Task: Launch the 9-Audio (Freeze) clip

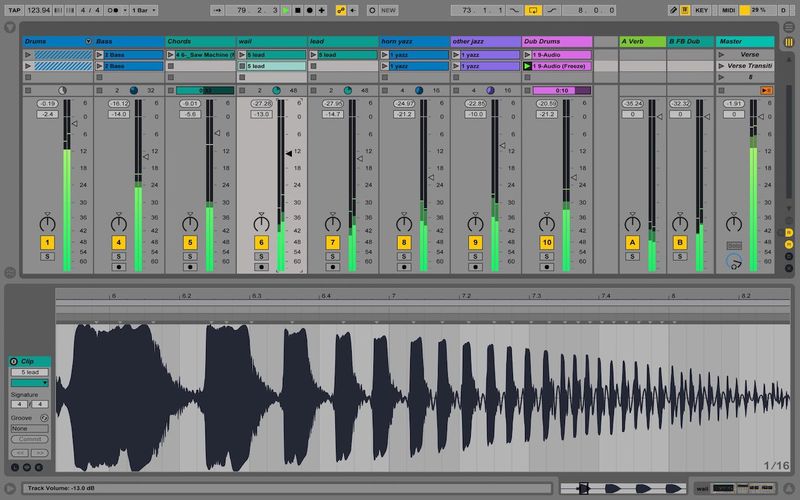Action: tap(528, 66)
